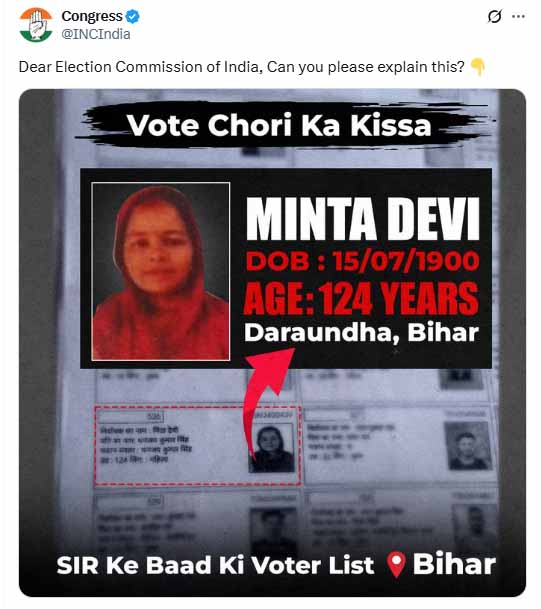
Task: Visit the @INCIndia handle link
Action: tap(96, 34)
